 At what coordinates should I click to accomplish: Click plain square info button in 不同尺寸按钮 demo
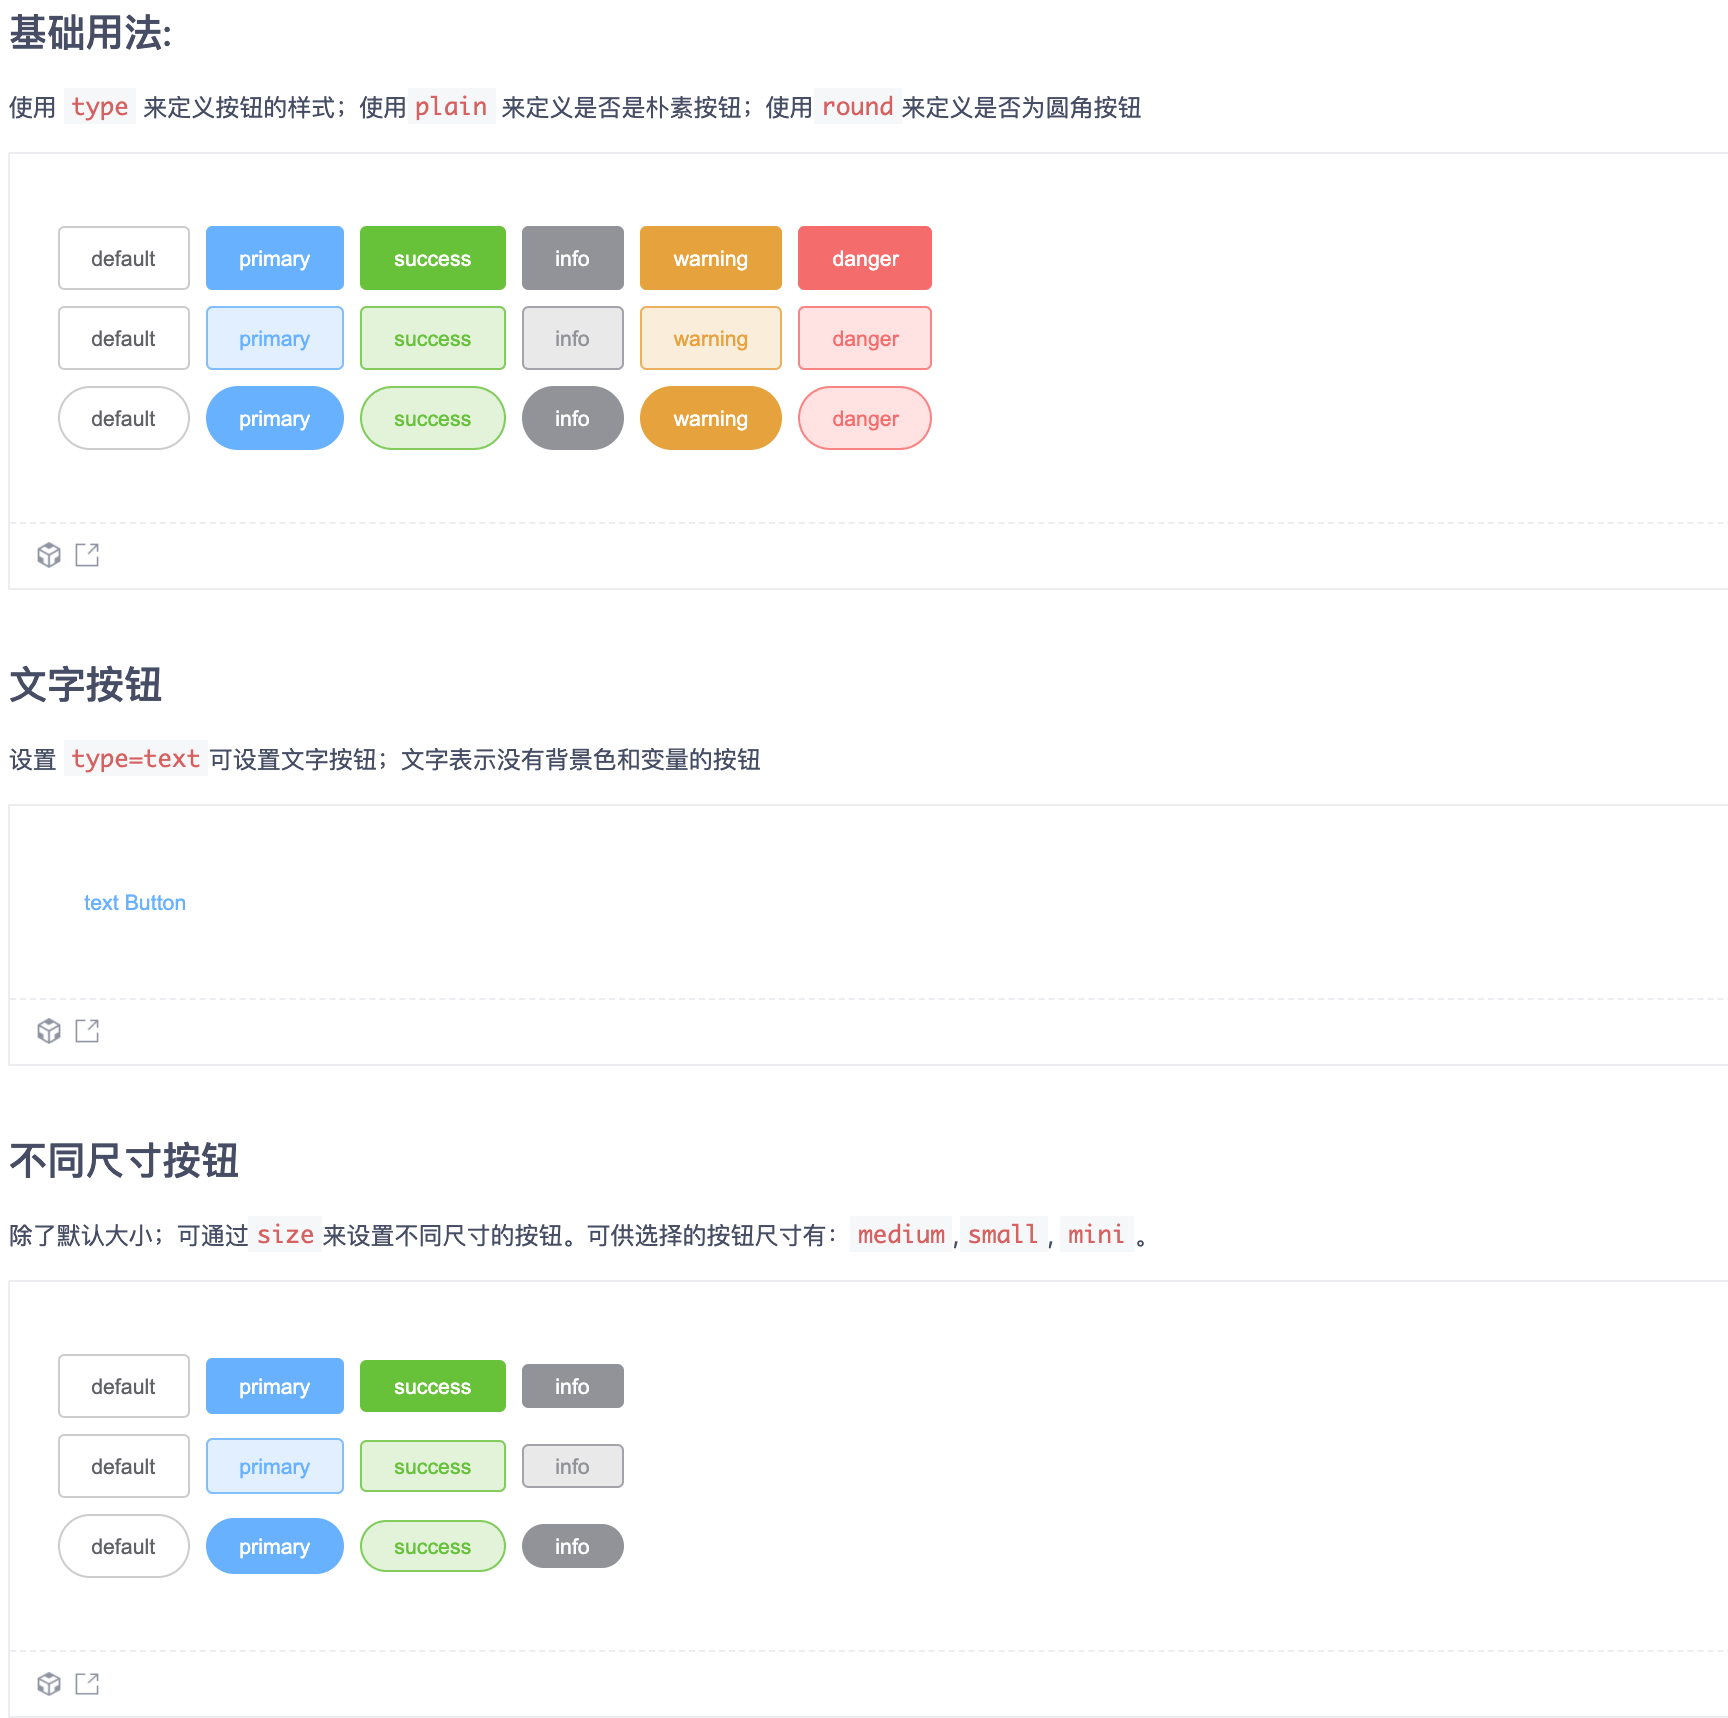573,1466
